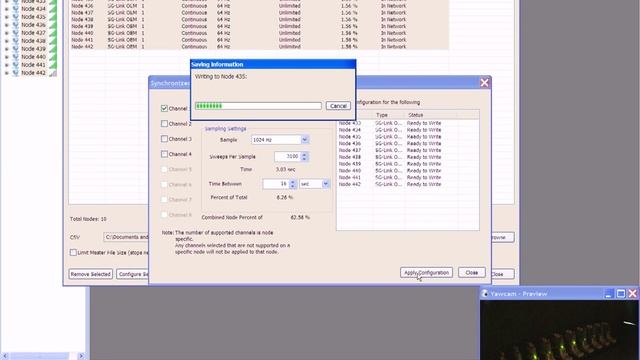
Task: Click the grayed Channel 8 checkbox
Action: point(164,215)
